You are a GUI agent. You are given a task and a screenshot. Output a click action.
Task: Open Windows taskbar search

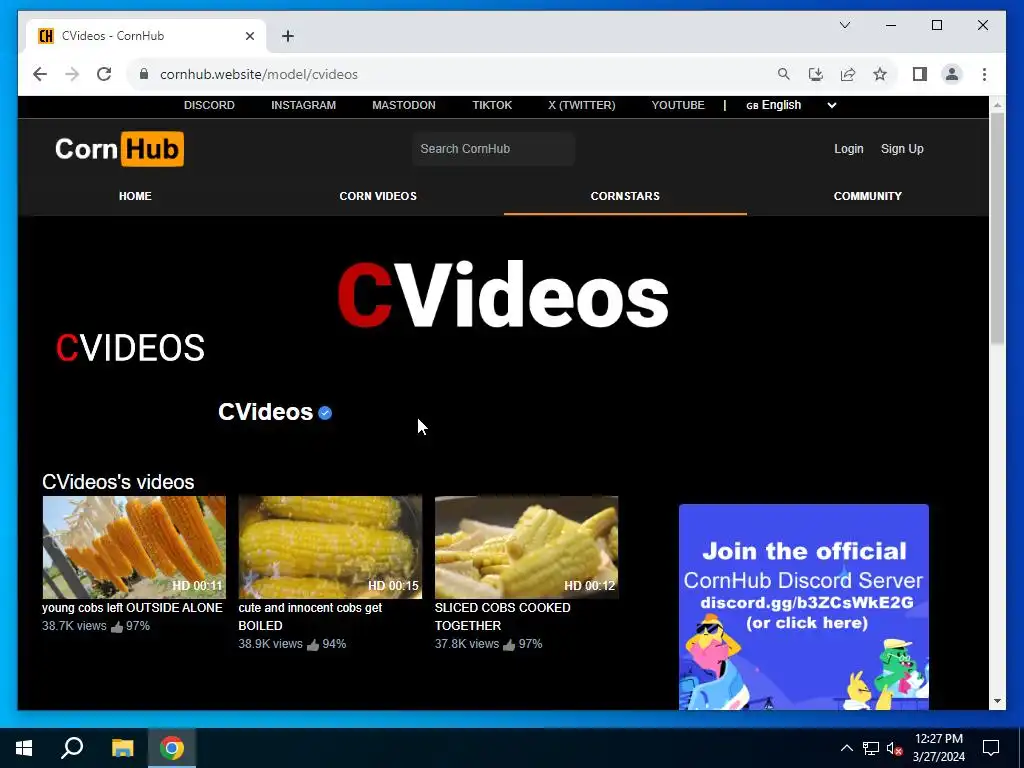tap(72, 748)
